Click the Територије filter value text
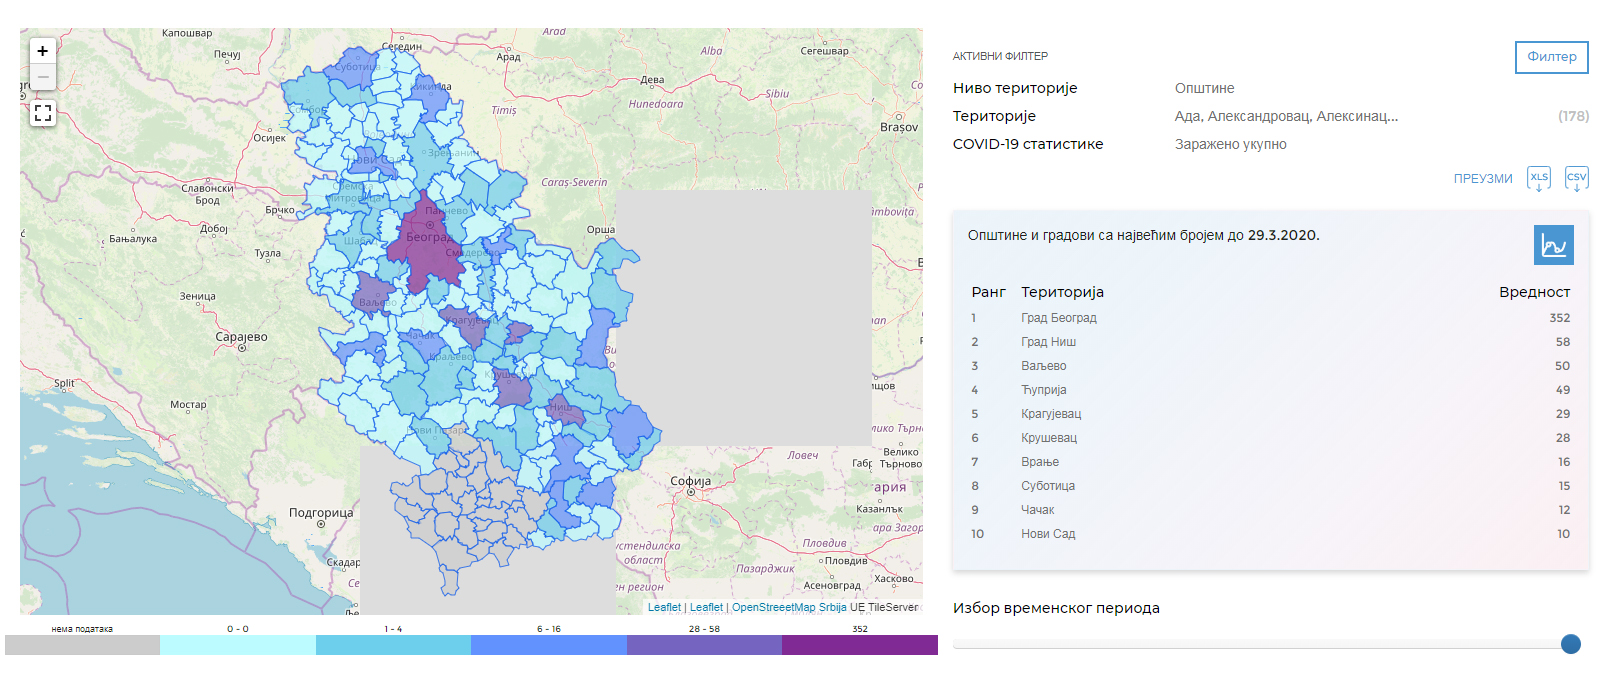The width and height of the screenshot is (1605, 680). (x=1286, y=116)
